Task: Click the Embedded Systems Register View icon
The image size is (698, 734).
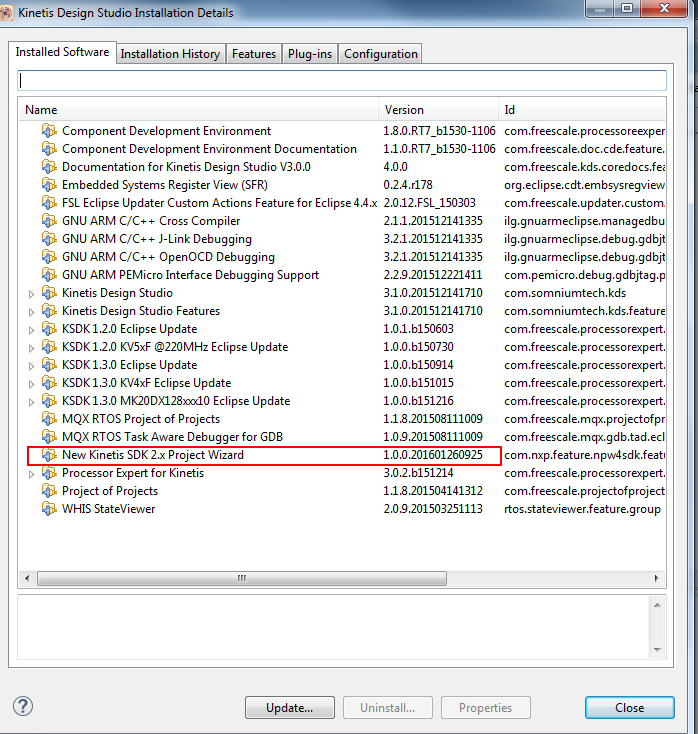Action: tap(49, 185)
